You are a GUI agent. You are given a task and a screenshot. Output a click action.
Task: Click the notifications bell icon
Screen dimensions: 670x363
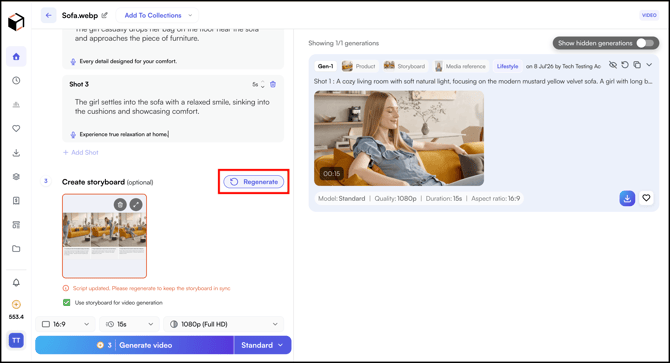coord(16,283)
